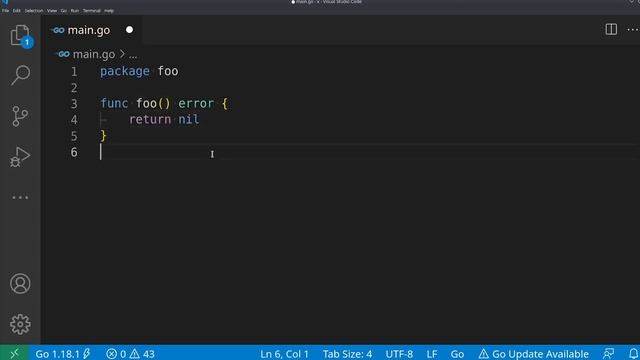Click the unsaved dot on main.go tab

[x=129, y=30]
